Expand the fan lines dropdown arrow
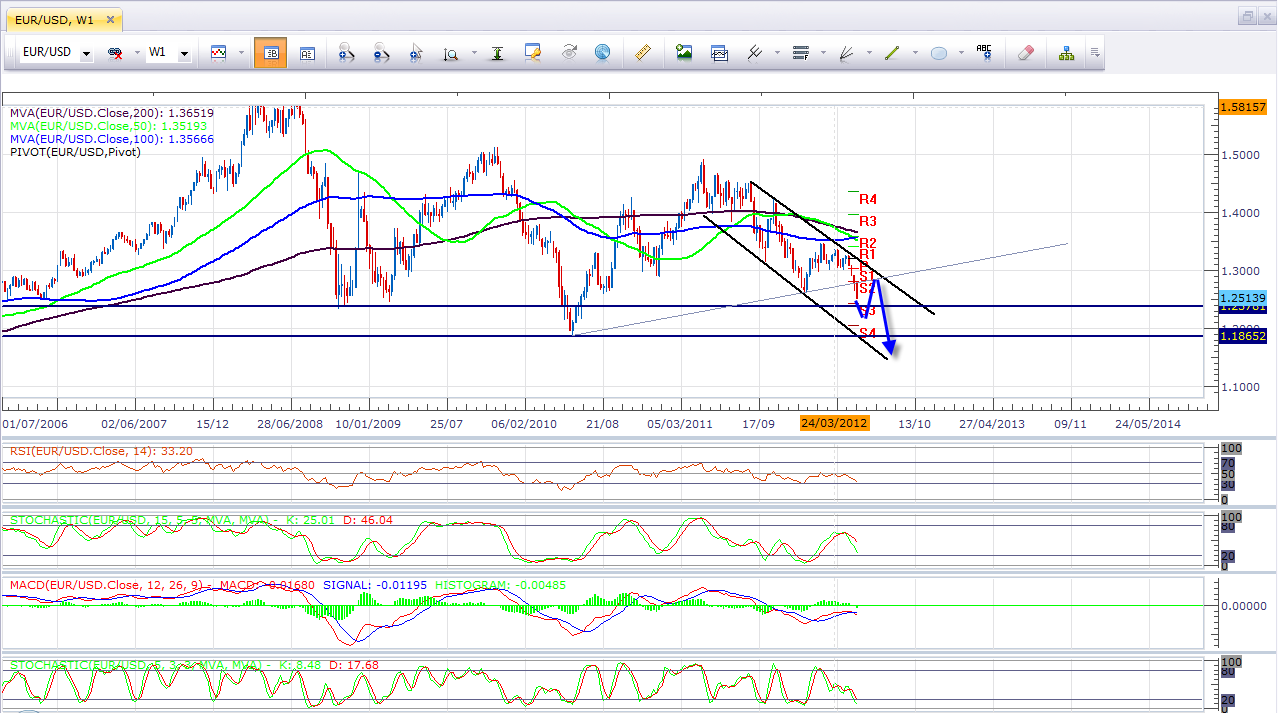The width and height of the screenshot is (1278, 713). point(867,53)
